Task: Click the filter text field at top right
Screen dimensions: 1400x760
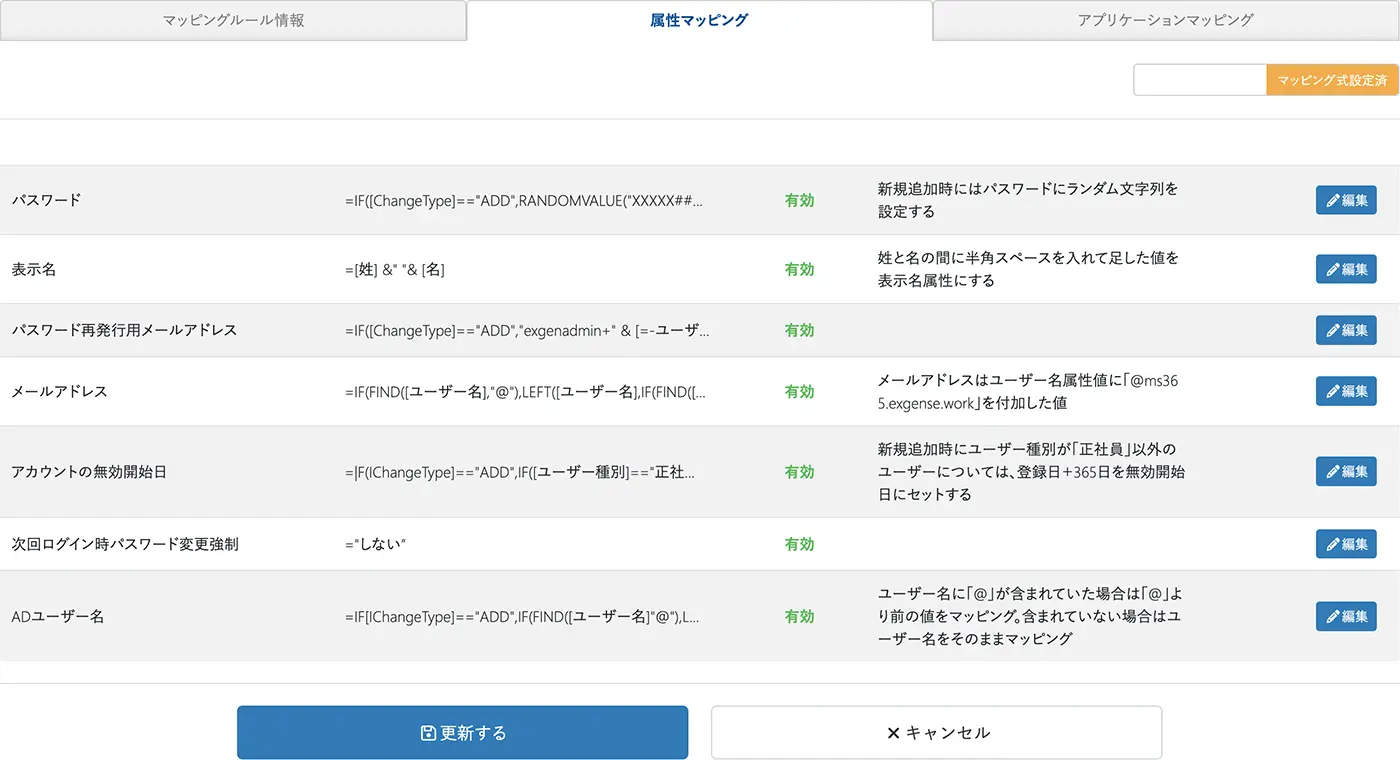Action: point(1200,80)
